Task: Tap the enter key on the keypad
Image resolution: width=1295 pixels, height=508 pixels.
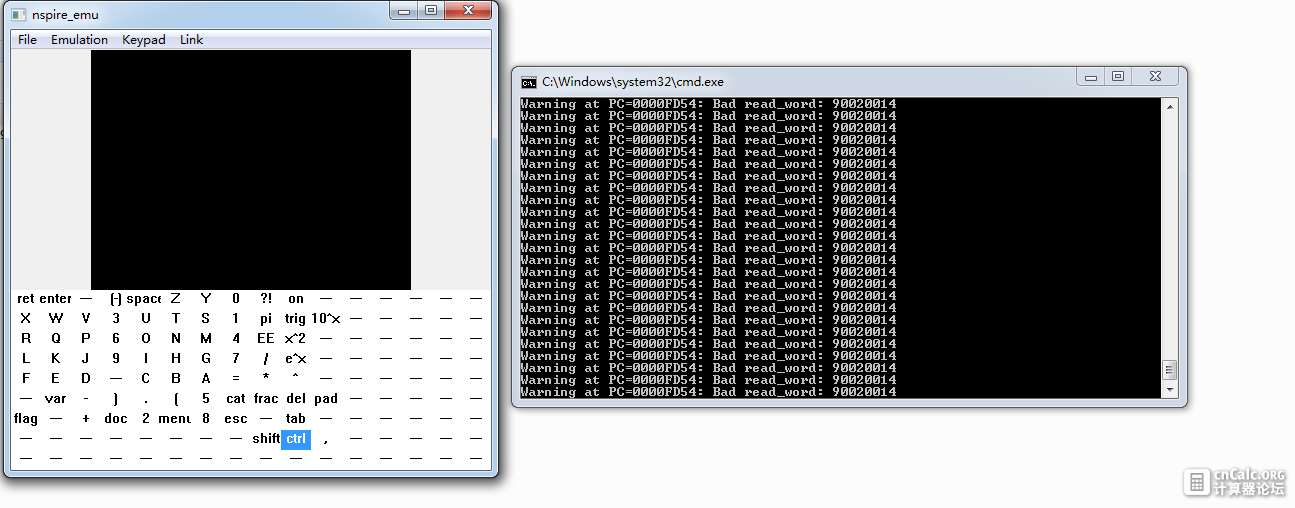Action: pos(56,299)
